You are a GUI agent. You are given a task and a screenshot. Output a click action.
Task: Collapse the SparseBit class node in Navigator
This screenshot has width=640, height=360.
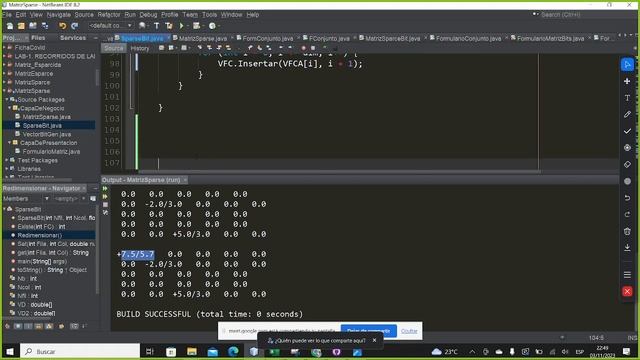point(4,209)
